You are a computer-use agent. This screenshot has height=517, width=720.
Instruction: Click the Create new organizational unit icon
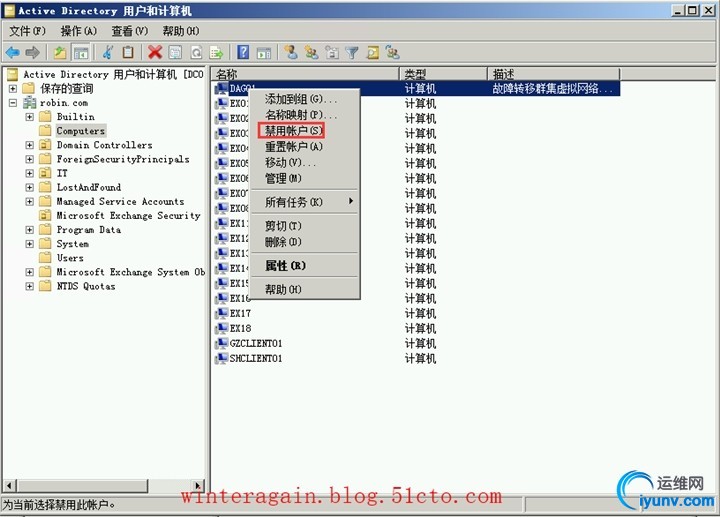point(332,53)
